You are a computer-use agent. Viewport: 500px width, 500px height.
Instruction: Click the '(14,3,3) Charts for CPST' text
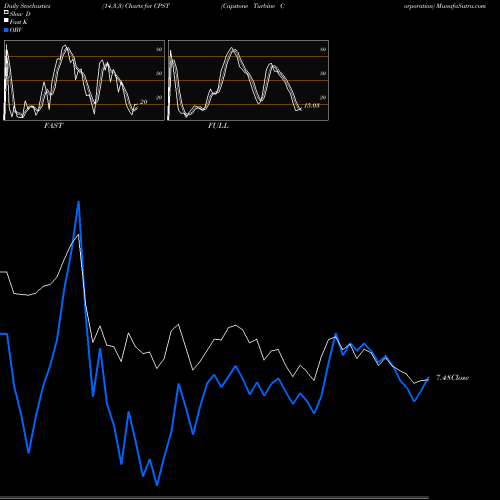pyautogui.click(x=136, y=6)
